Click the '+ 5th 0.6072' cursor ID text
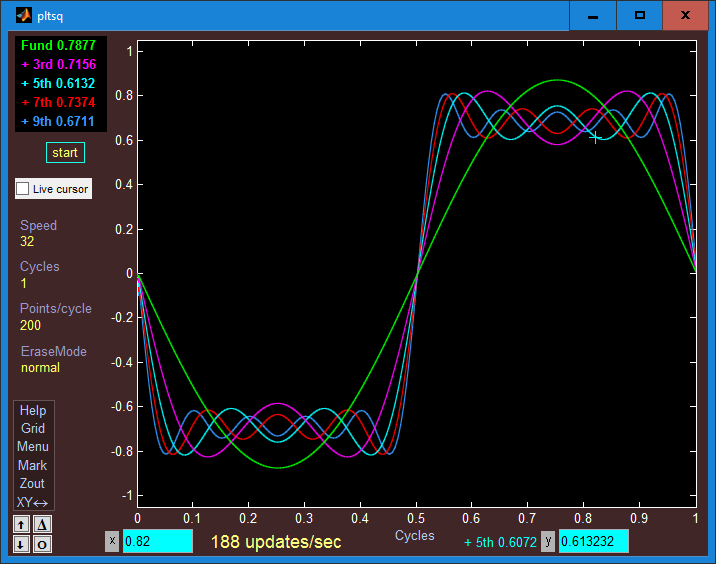Image resolution: width=716 pixels, height=564 pixels. pyautogui.click(x=500, y=542)
